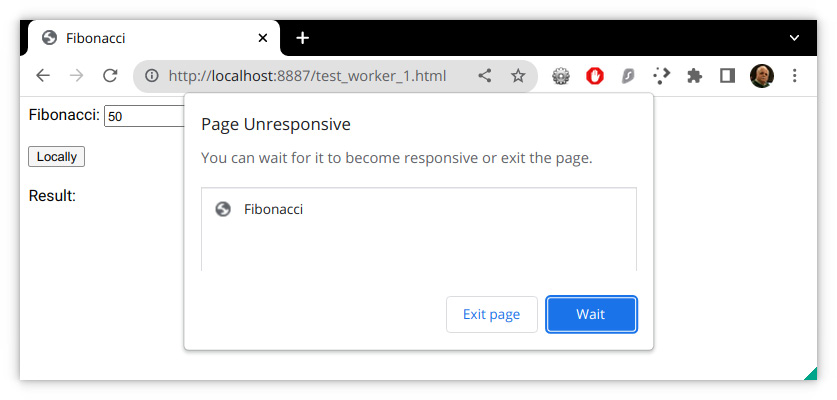
Task: Open a new tab with plus button
Action: point(303,38)
